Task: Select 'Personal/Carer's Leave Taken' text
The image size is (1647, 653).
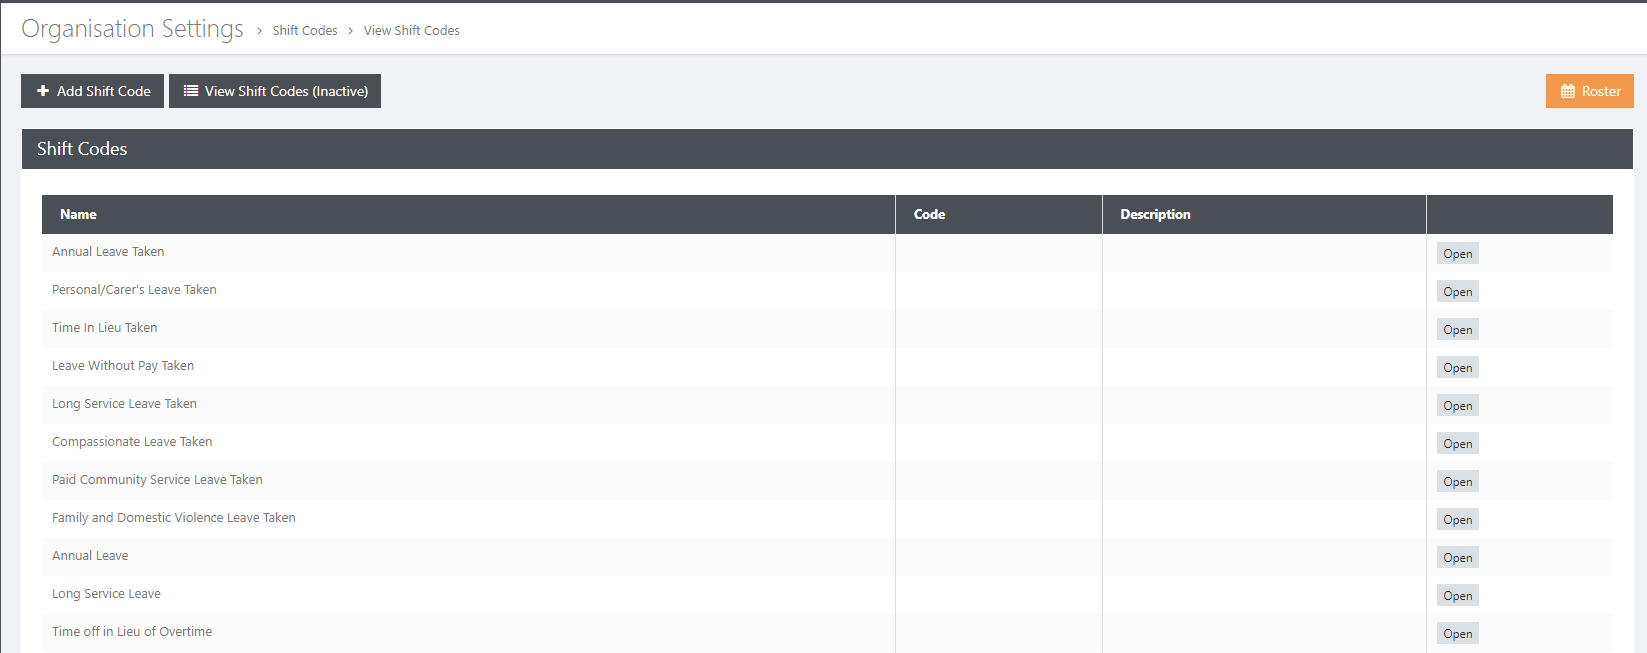Action: [x=134, y=290]
